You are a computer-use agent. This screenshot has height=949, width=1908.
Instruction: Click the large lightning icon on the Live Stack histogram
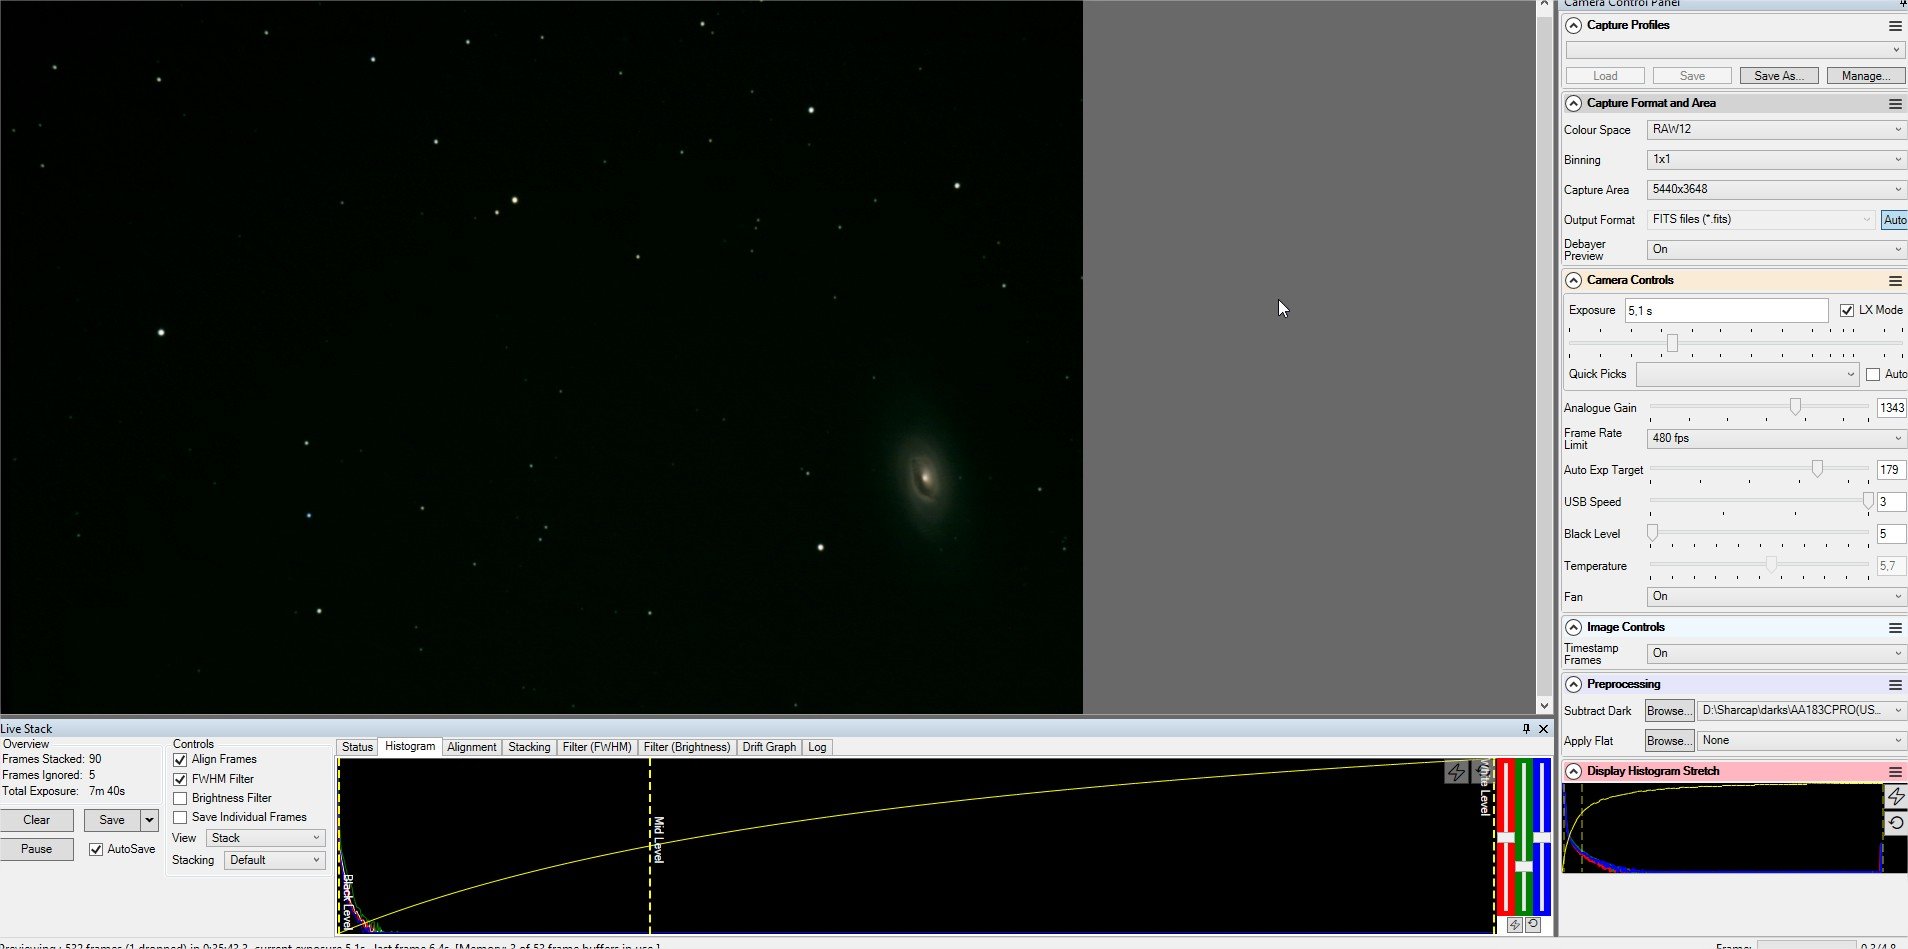coord(1456,772)
